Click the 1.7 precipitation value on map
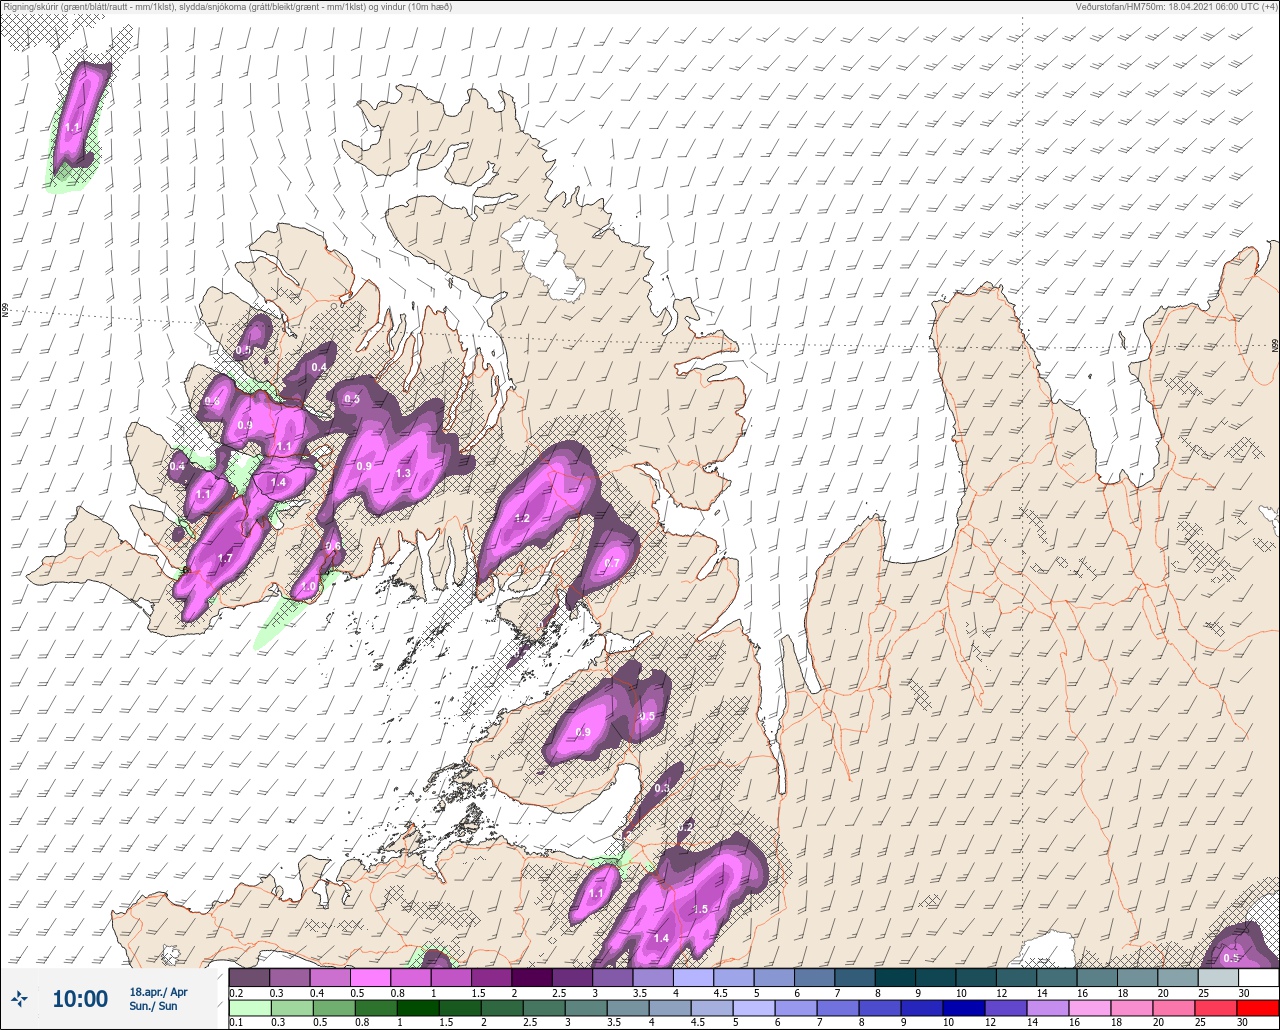This screenshot has height=1030, width=1280. 225,558
